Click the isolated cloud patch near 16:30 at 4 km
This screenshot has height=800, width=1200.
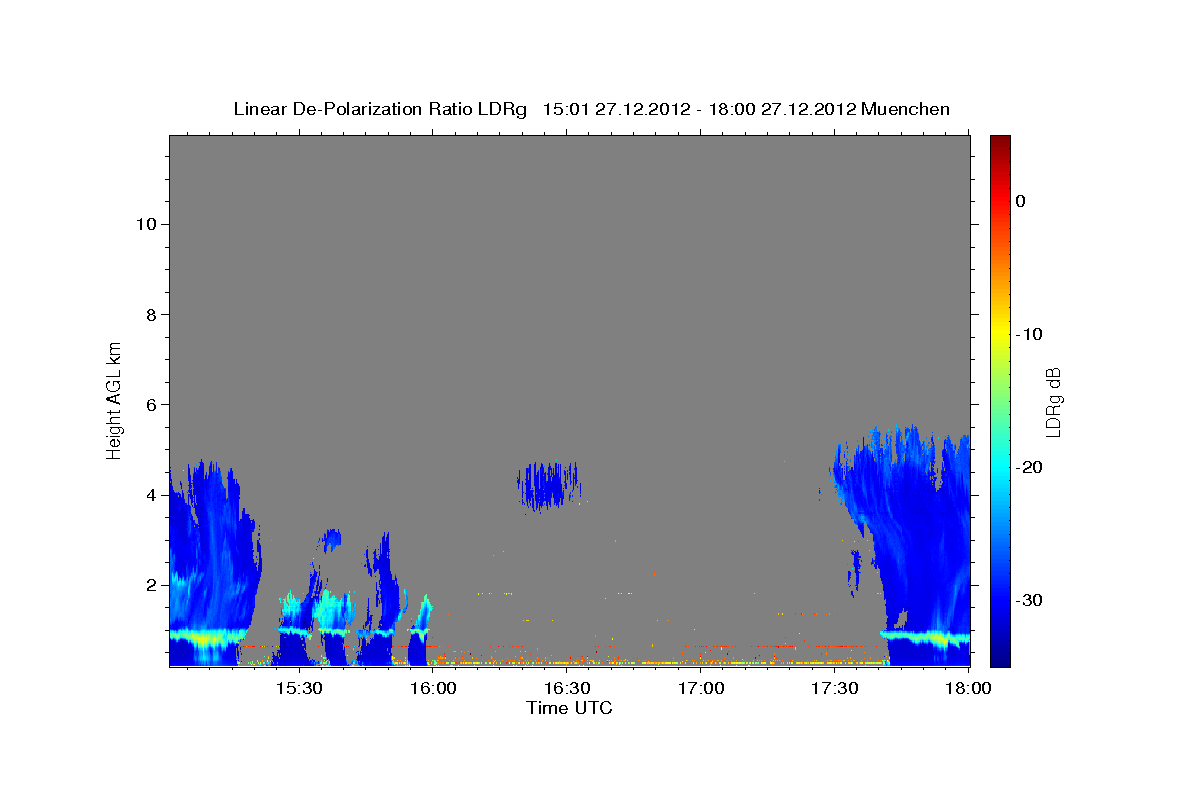pos(549,485)
